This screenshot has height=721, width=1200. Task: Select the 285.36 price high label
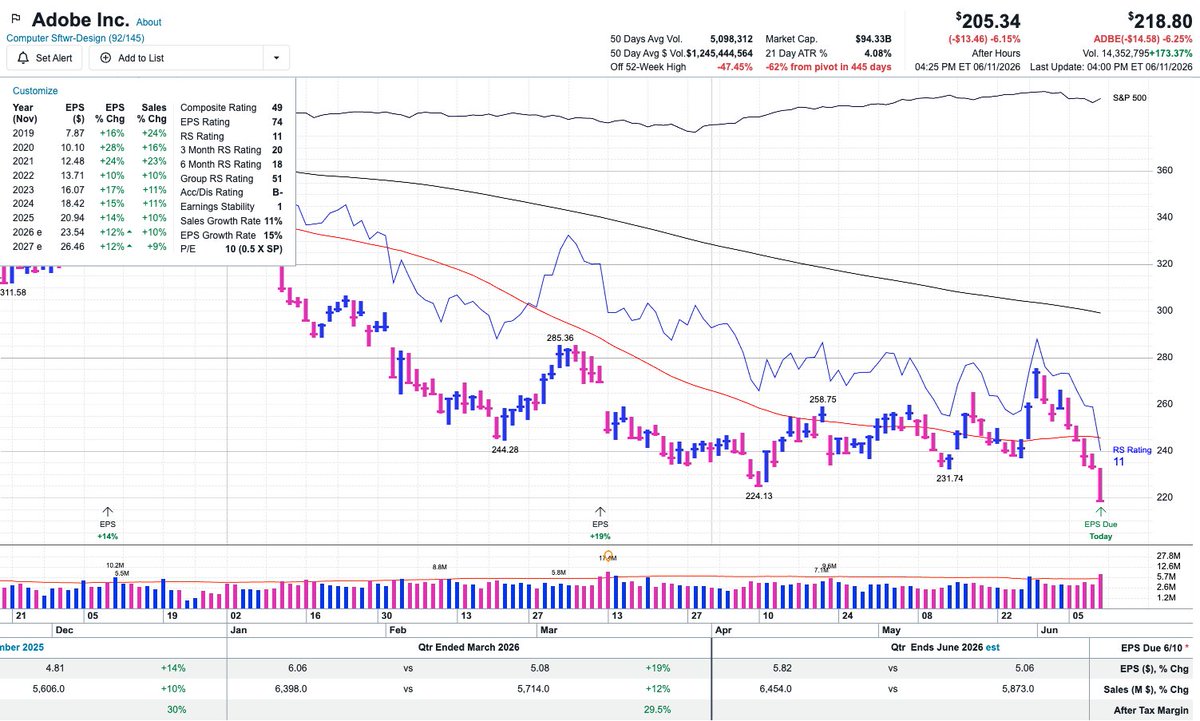(560, 338)
